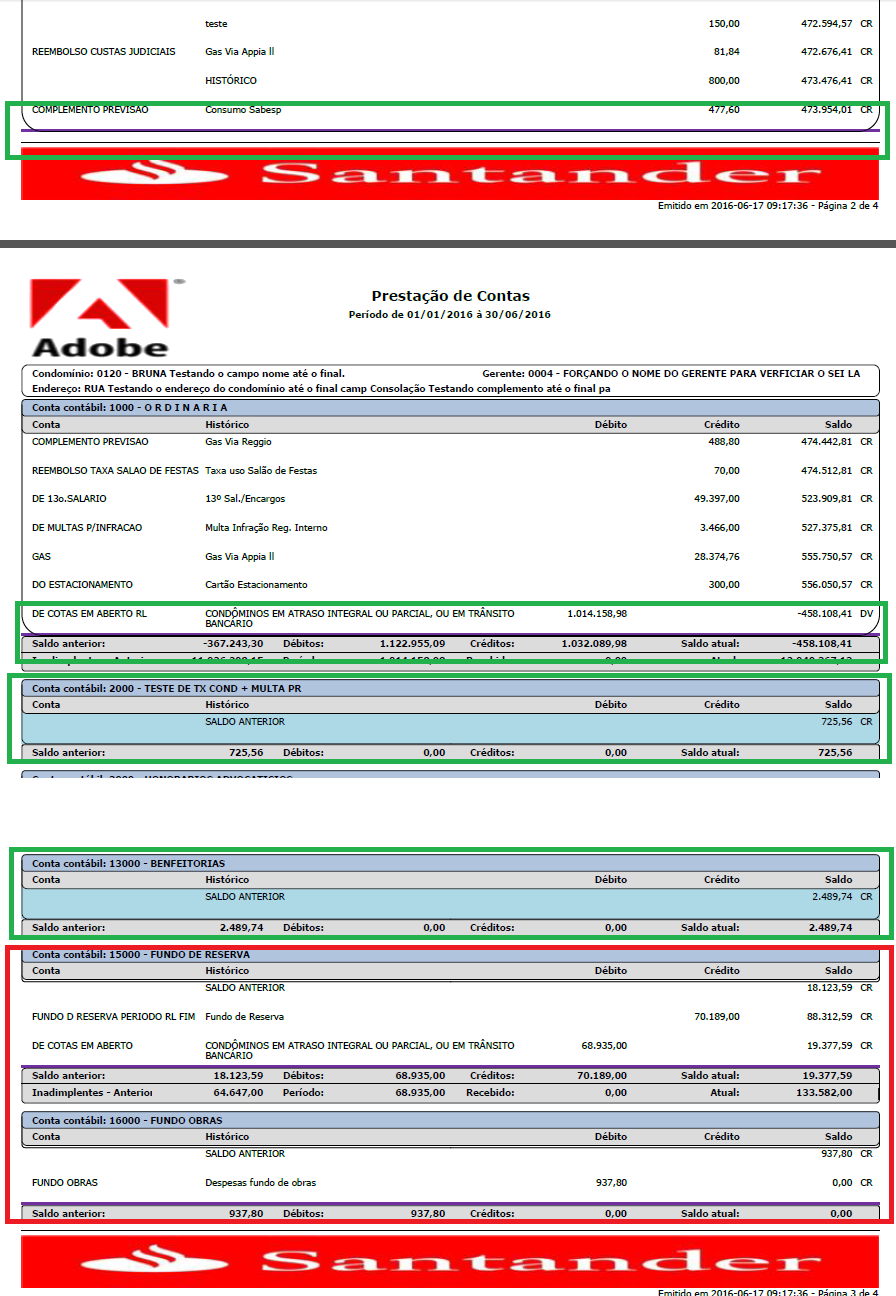Click the 'DE MULTAS P/INFRACAO' account name

87,527
